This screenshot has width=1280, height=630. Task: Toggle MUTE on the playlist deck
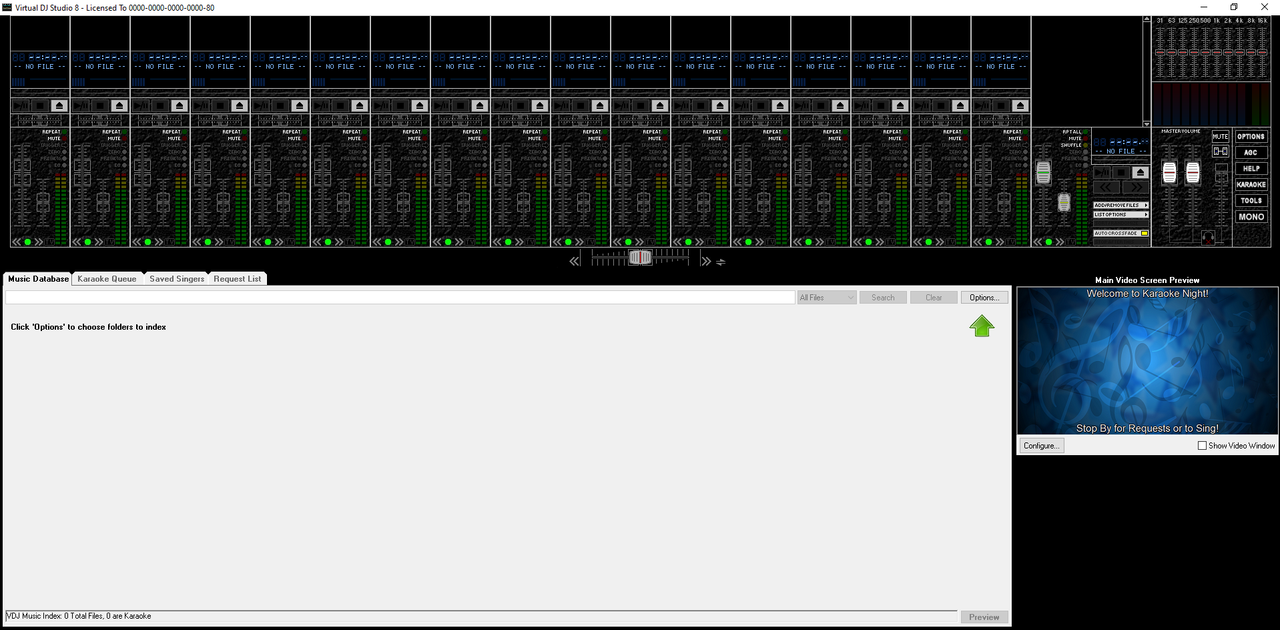(1079, 139)
